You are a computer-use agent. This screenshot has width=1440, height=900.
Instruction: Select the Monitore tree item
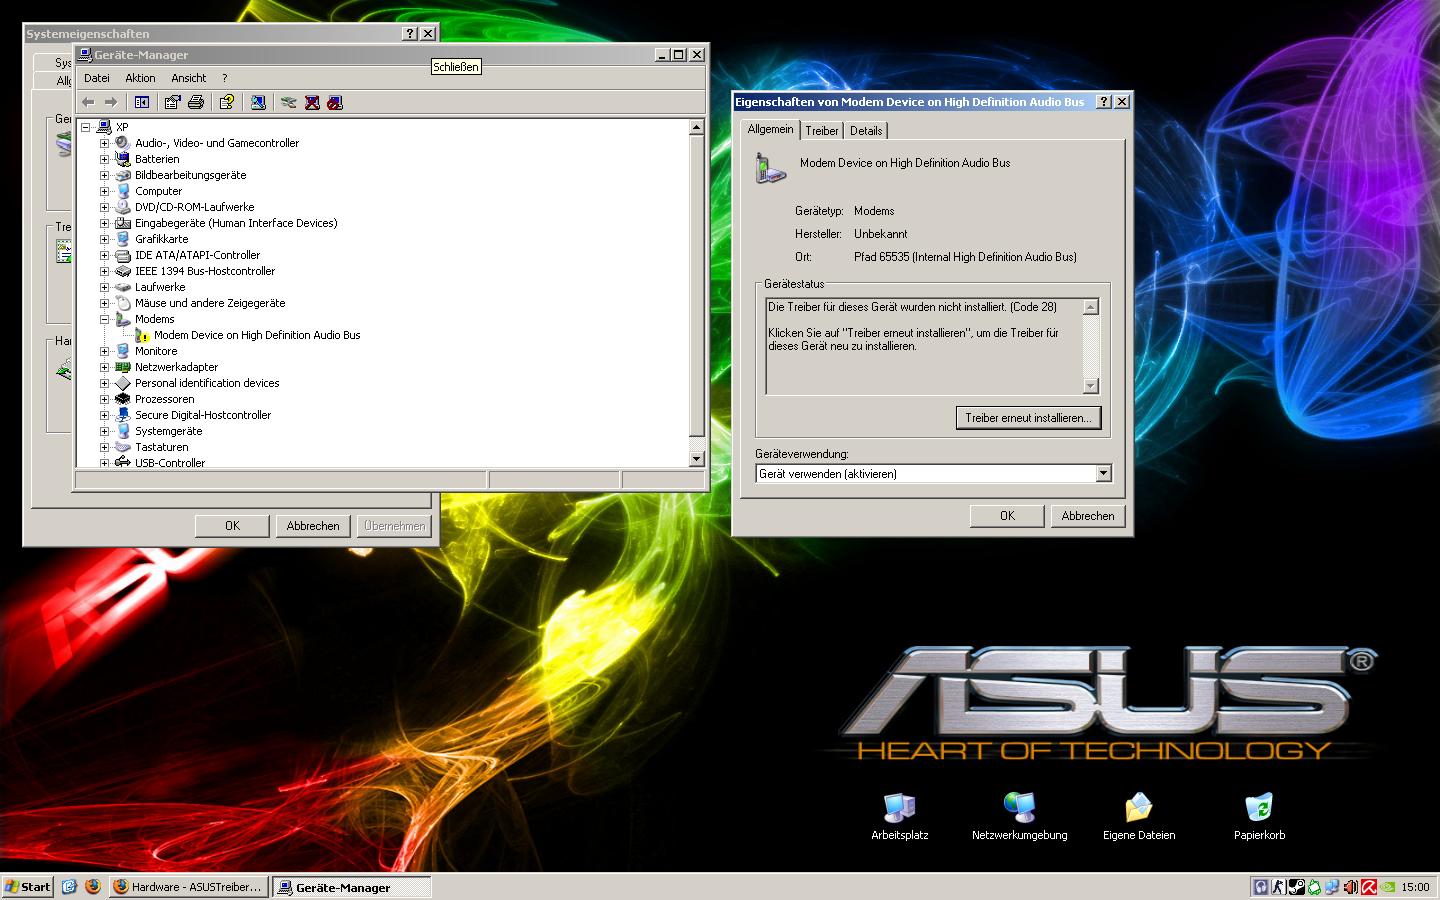156,351
